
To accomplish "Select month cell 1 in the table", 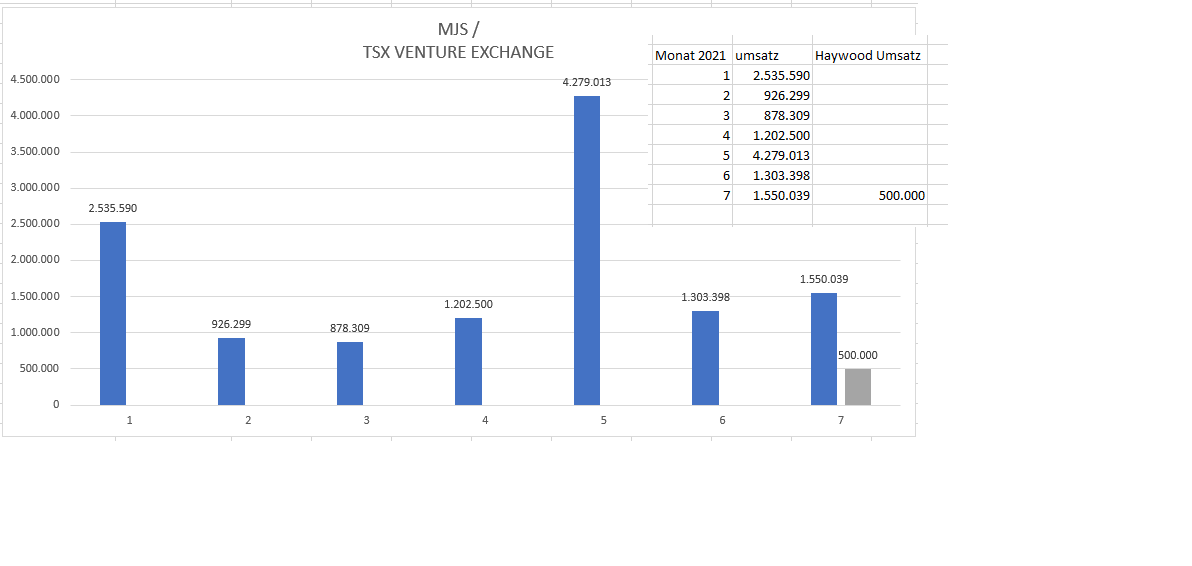I will (693, 75).
